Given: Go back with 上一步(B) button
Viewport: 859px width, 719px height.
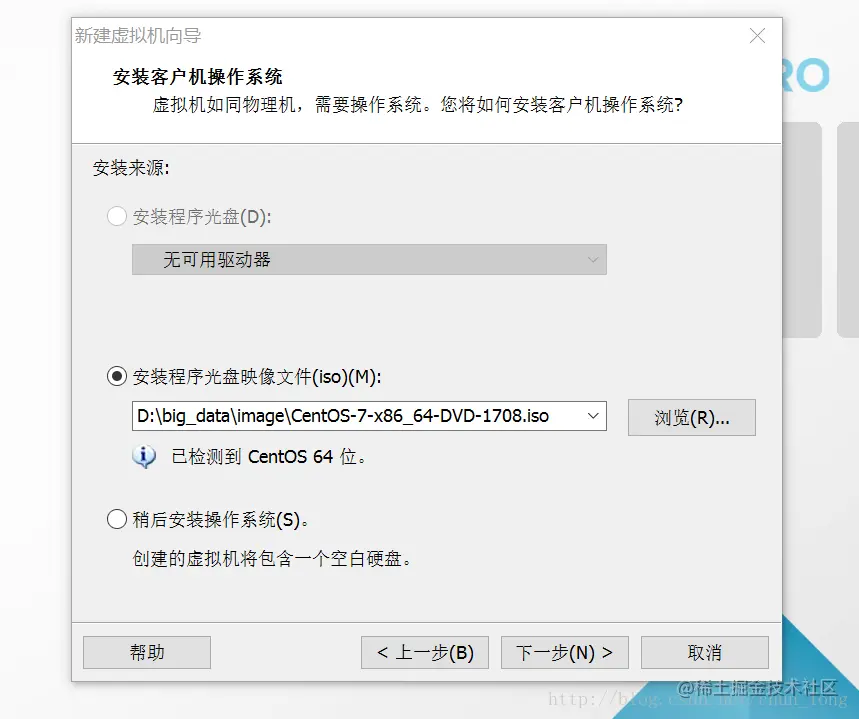Looking at the screenshot, I should (425, 652).
